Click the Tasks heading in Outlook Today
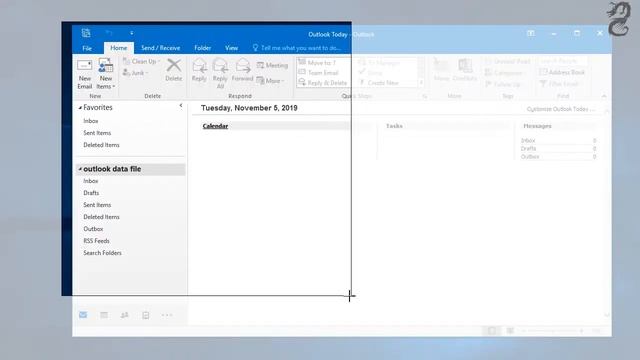The image size is (640, 360). click(394, 126)
